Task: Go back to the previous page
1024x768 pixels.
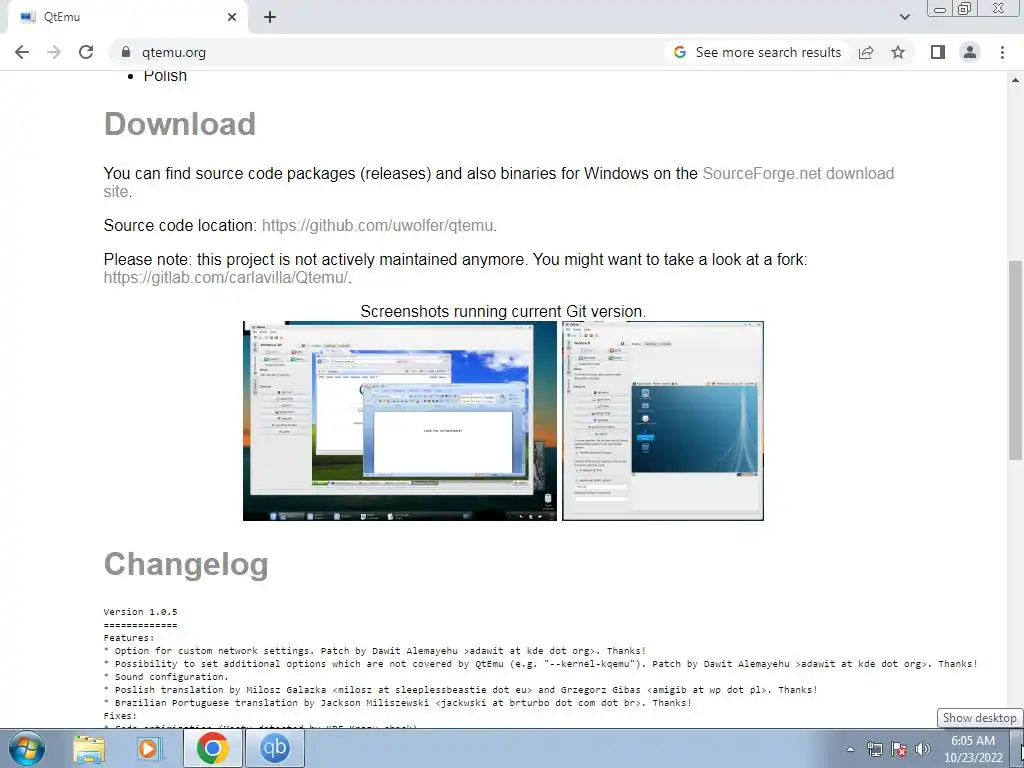Action: click(x=22, y=52)
